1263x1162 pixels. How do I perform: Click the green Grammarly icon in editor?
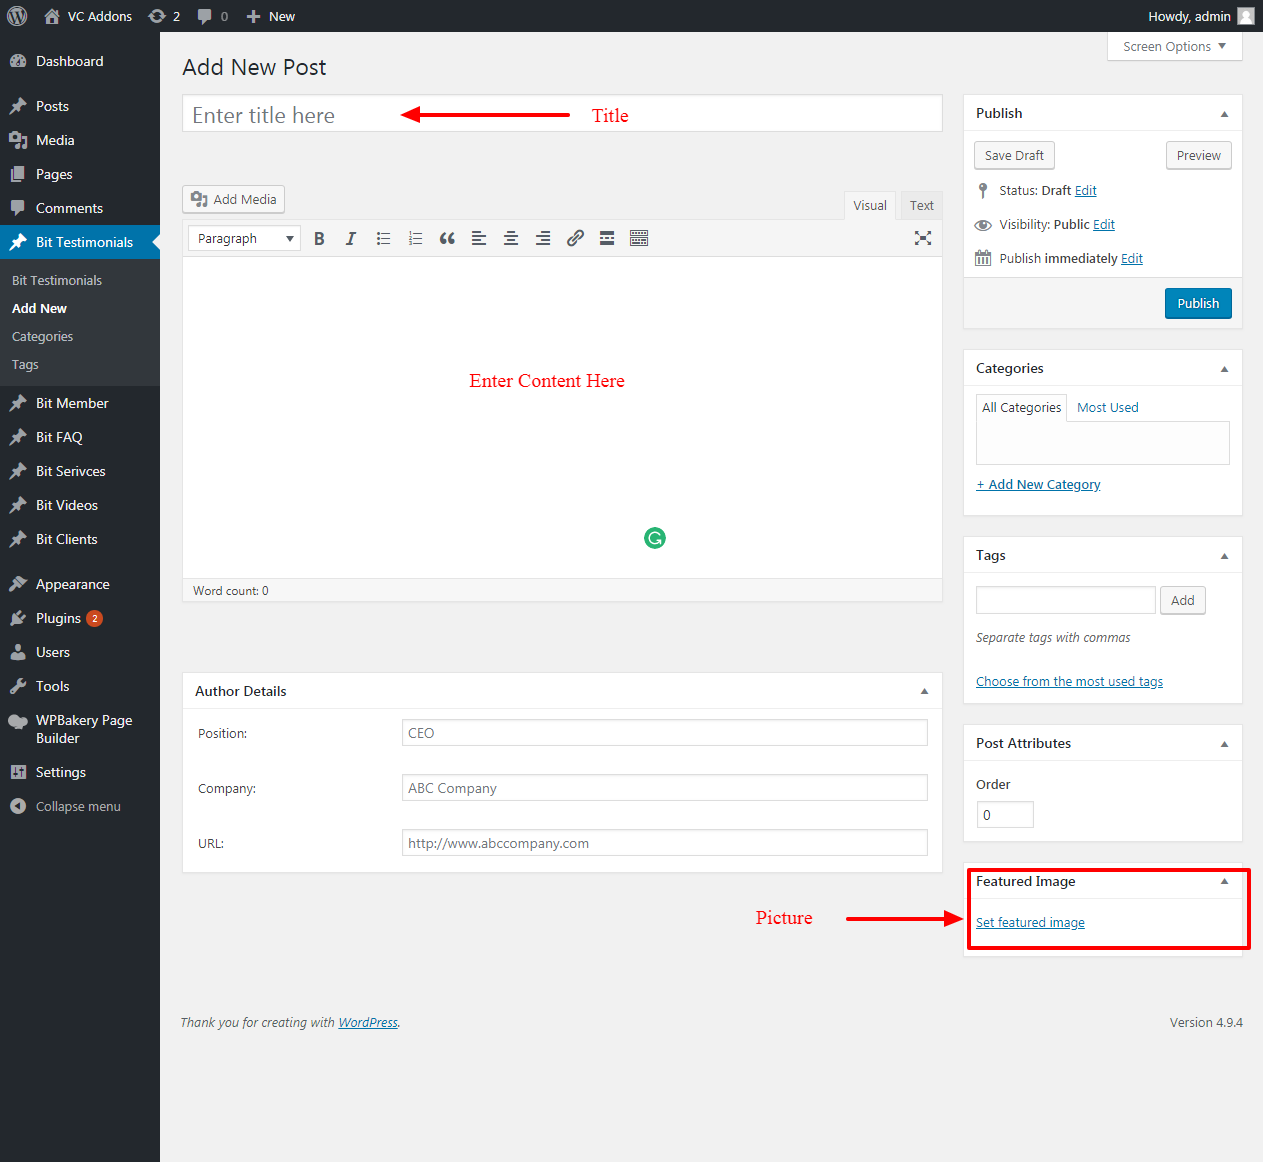tap(655, 538)
